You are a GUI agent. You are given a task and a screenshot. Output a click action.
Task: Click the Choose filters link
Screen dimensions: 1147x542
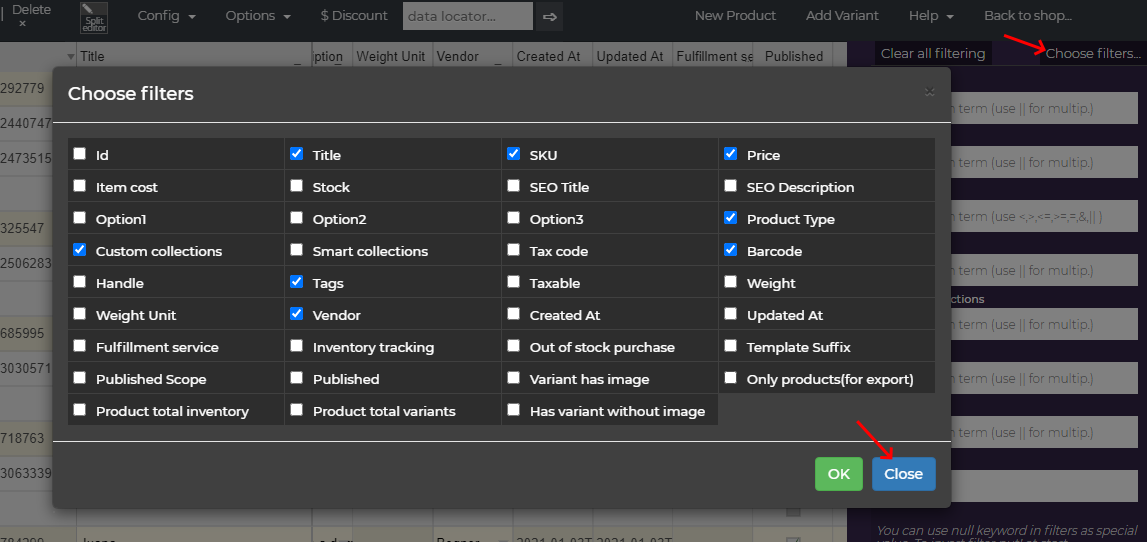pyautogui.click(x=1092, y=54)
